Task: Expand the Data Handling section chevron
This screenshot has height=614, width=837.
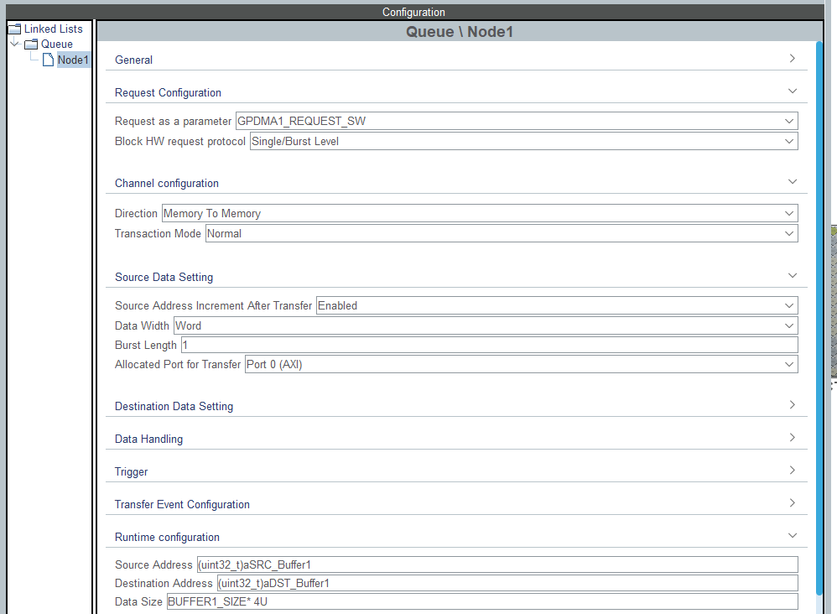Action: 792,437
